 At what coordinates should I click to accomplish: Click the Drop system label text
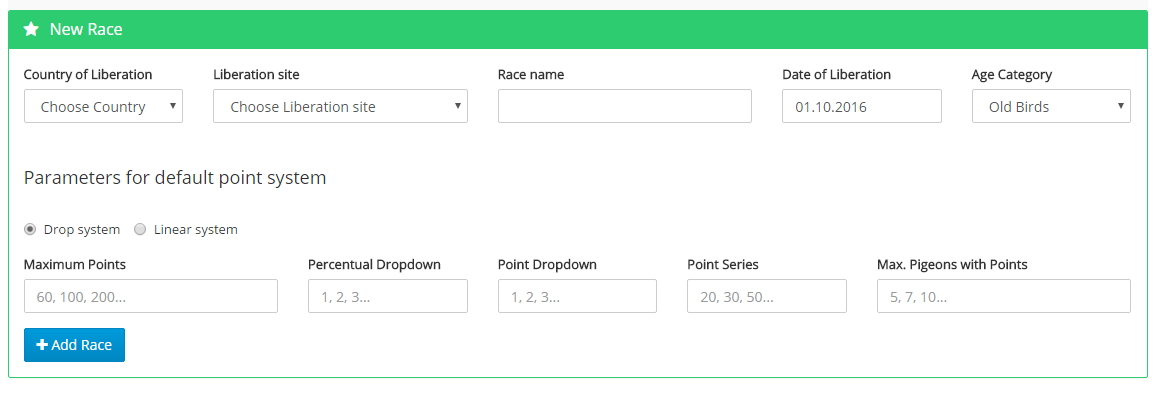coord(82,230)
